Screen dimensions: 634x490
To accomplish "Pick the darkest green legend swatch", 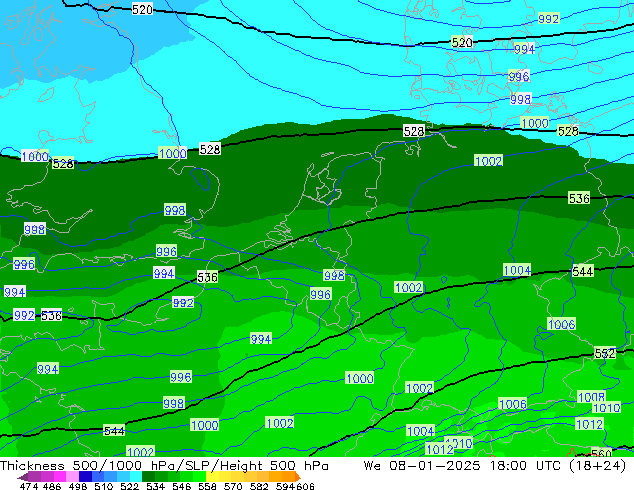I will [x=148, y=476].
